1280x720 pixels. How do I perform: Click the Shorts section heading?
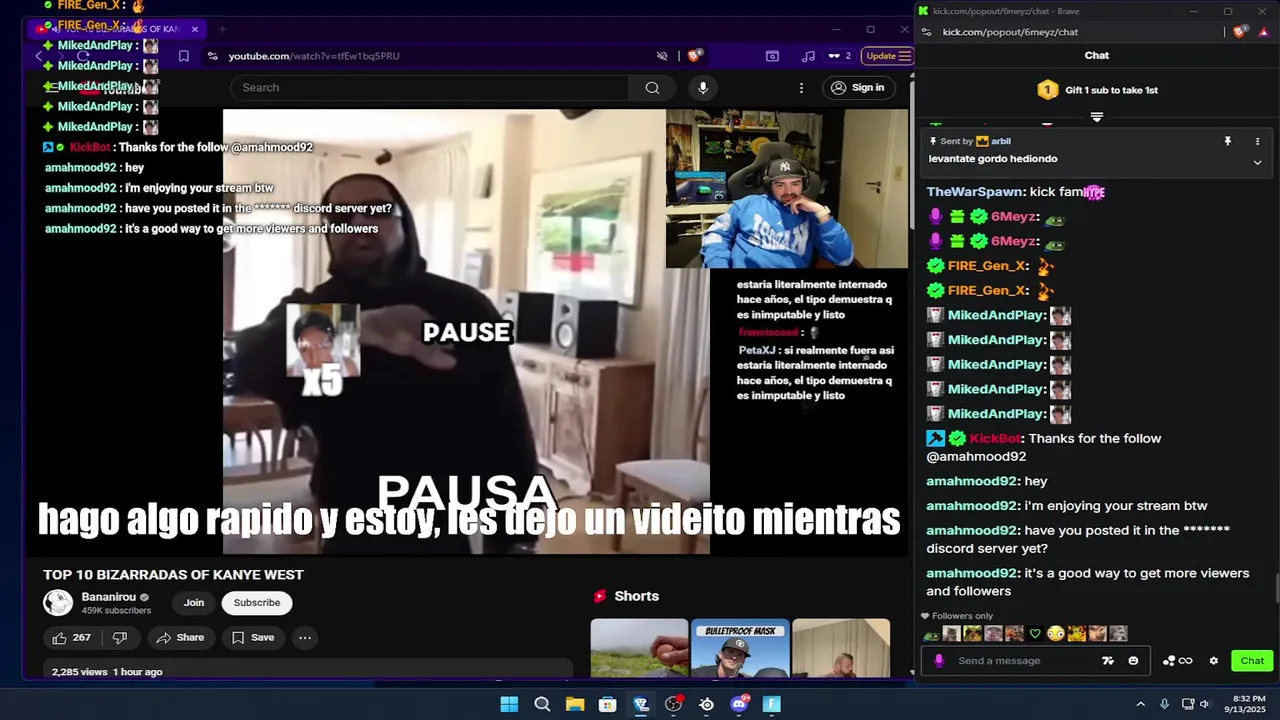click(636, 596)
